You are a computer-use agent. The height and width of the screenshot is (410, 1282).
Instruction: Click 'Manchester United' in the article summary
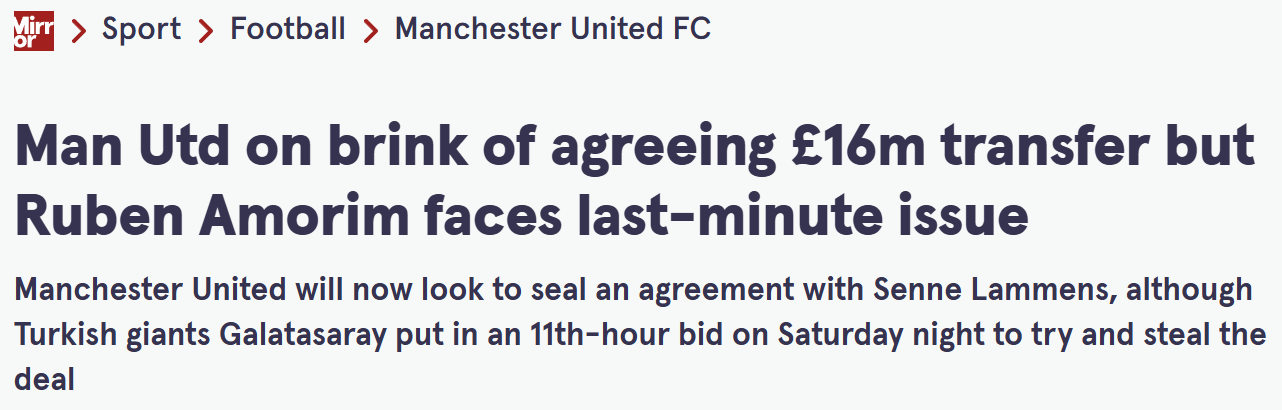pyautogui.click(x=150, y=290)
